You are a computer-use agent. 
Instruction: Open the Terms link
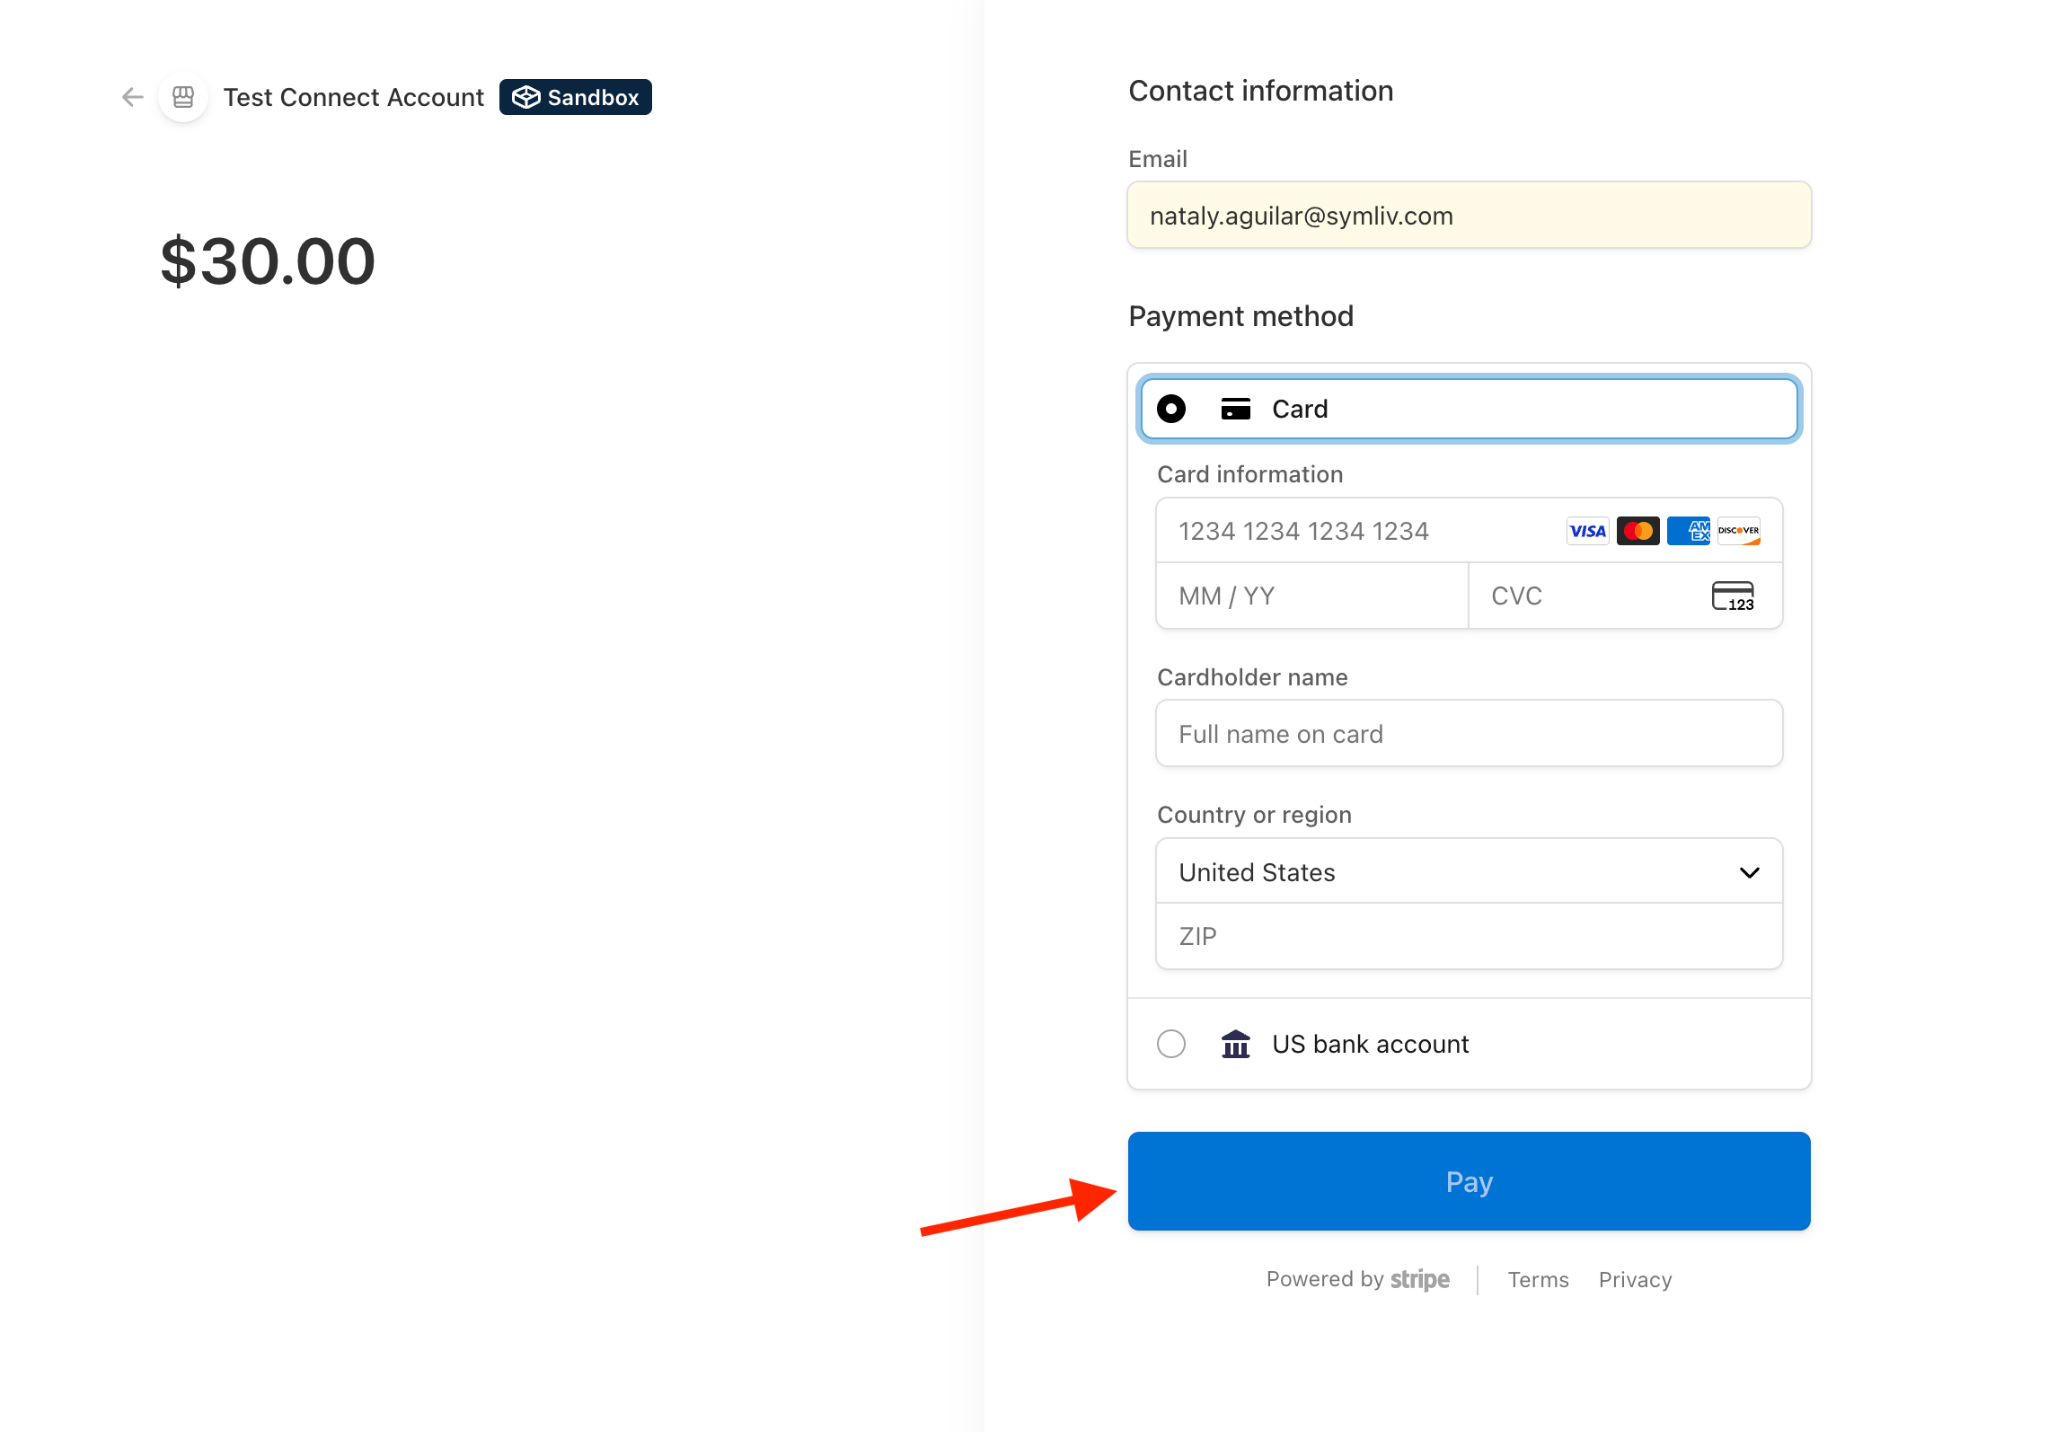pyautogui.click(x=1538, y=1280)
